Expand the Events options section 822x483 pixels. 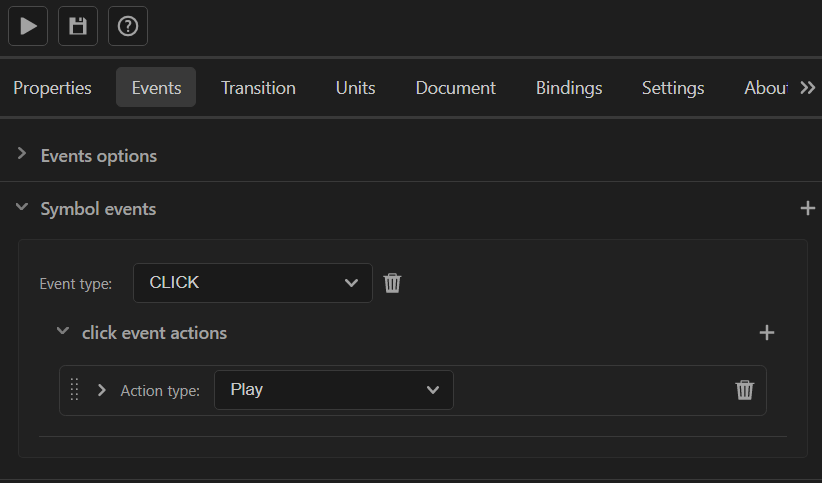coord(21,154)
